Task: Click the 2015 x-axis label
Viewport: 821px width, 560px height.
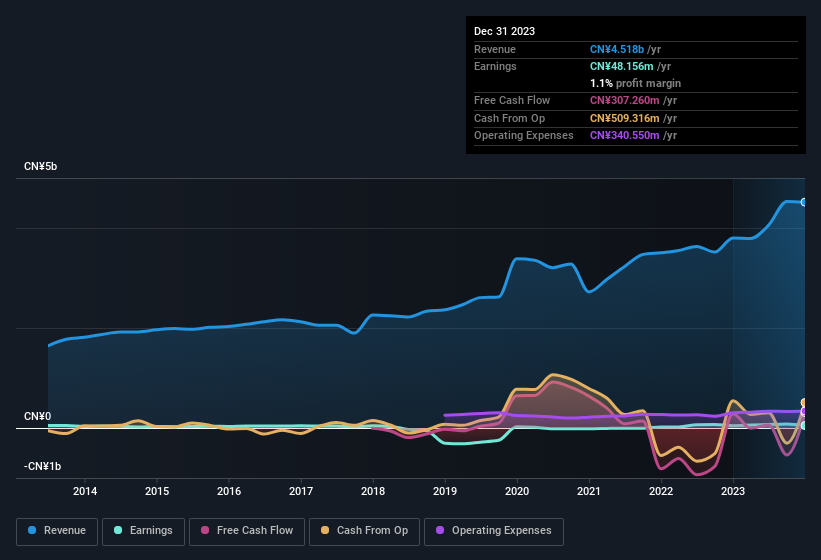Action: click(157, 491)
